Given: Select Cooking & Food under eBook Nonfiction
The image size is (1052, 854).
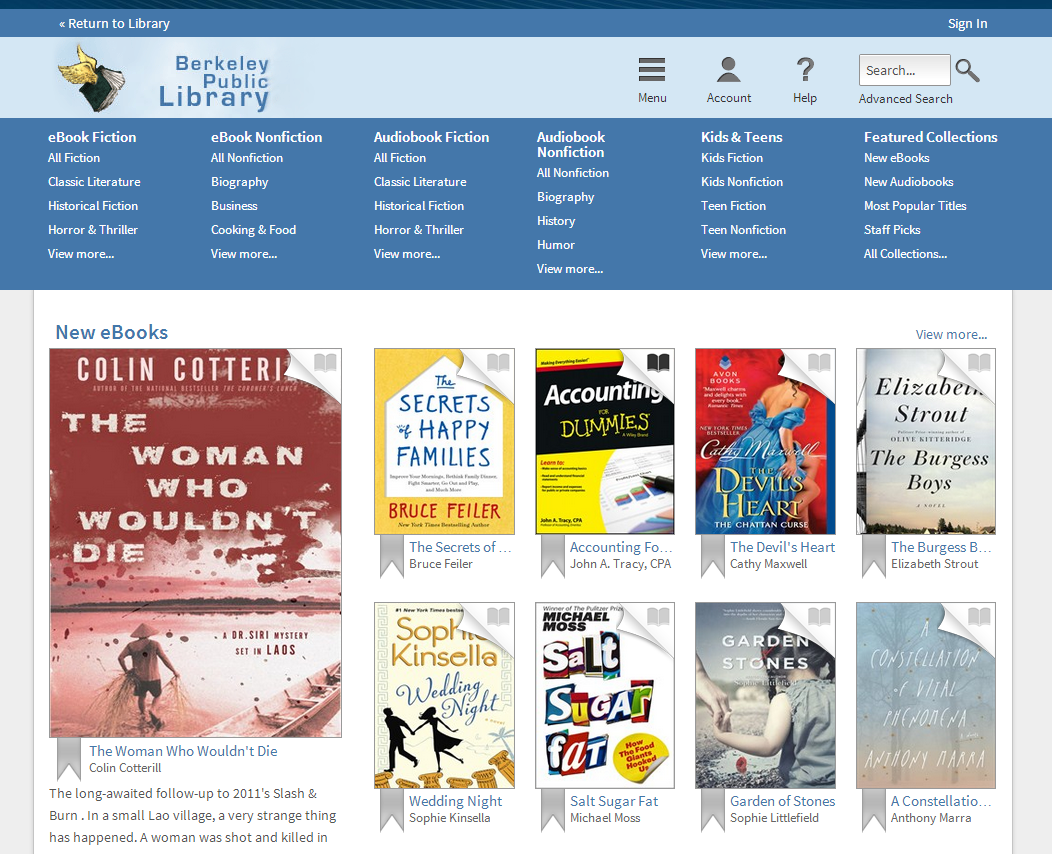Looking at the screenshot, I should point(254,229).
